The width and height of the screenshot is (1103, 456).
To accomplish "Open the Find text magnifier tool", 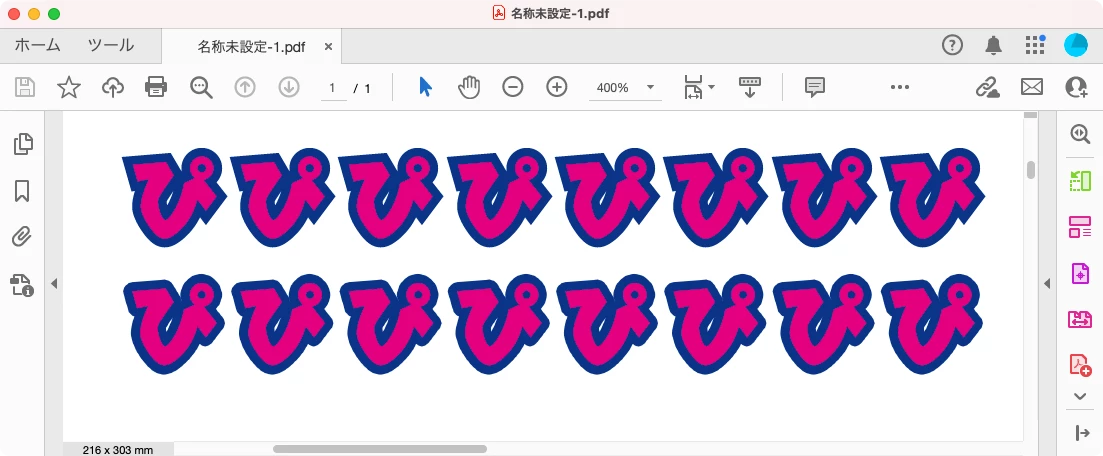I will pyautogui.click(x=201, y=87).
